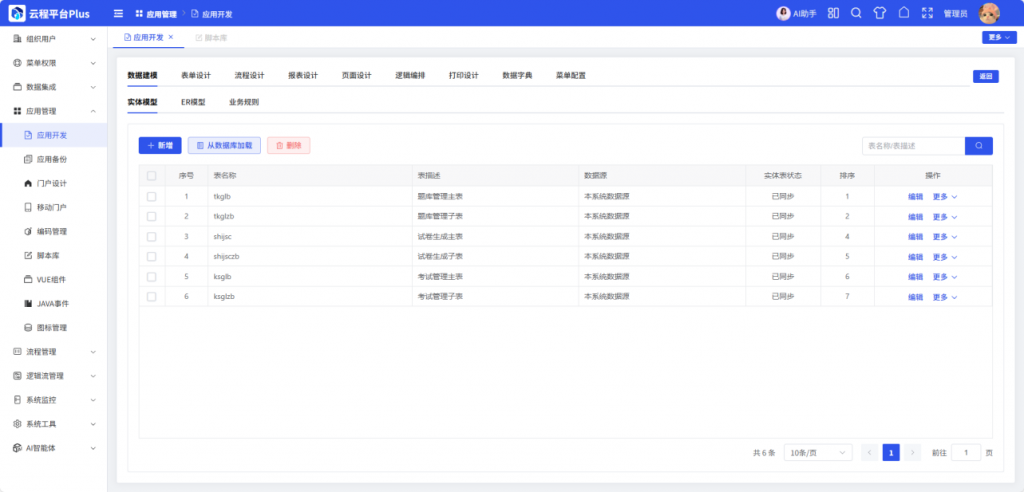The width and height of the screenshot is (1024, 492).
Task: Expand the 数据集成 sidebar menu
Action: (x=54, y=87)
